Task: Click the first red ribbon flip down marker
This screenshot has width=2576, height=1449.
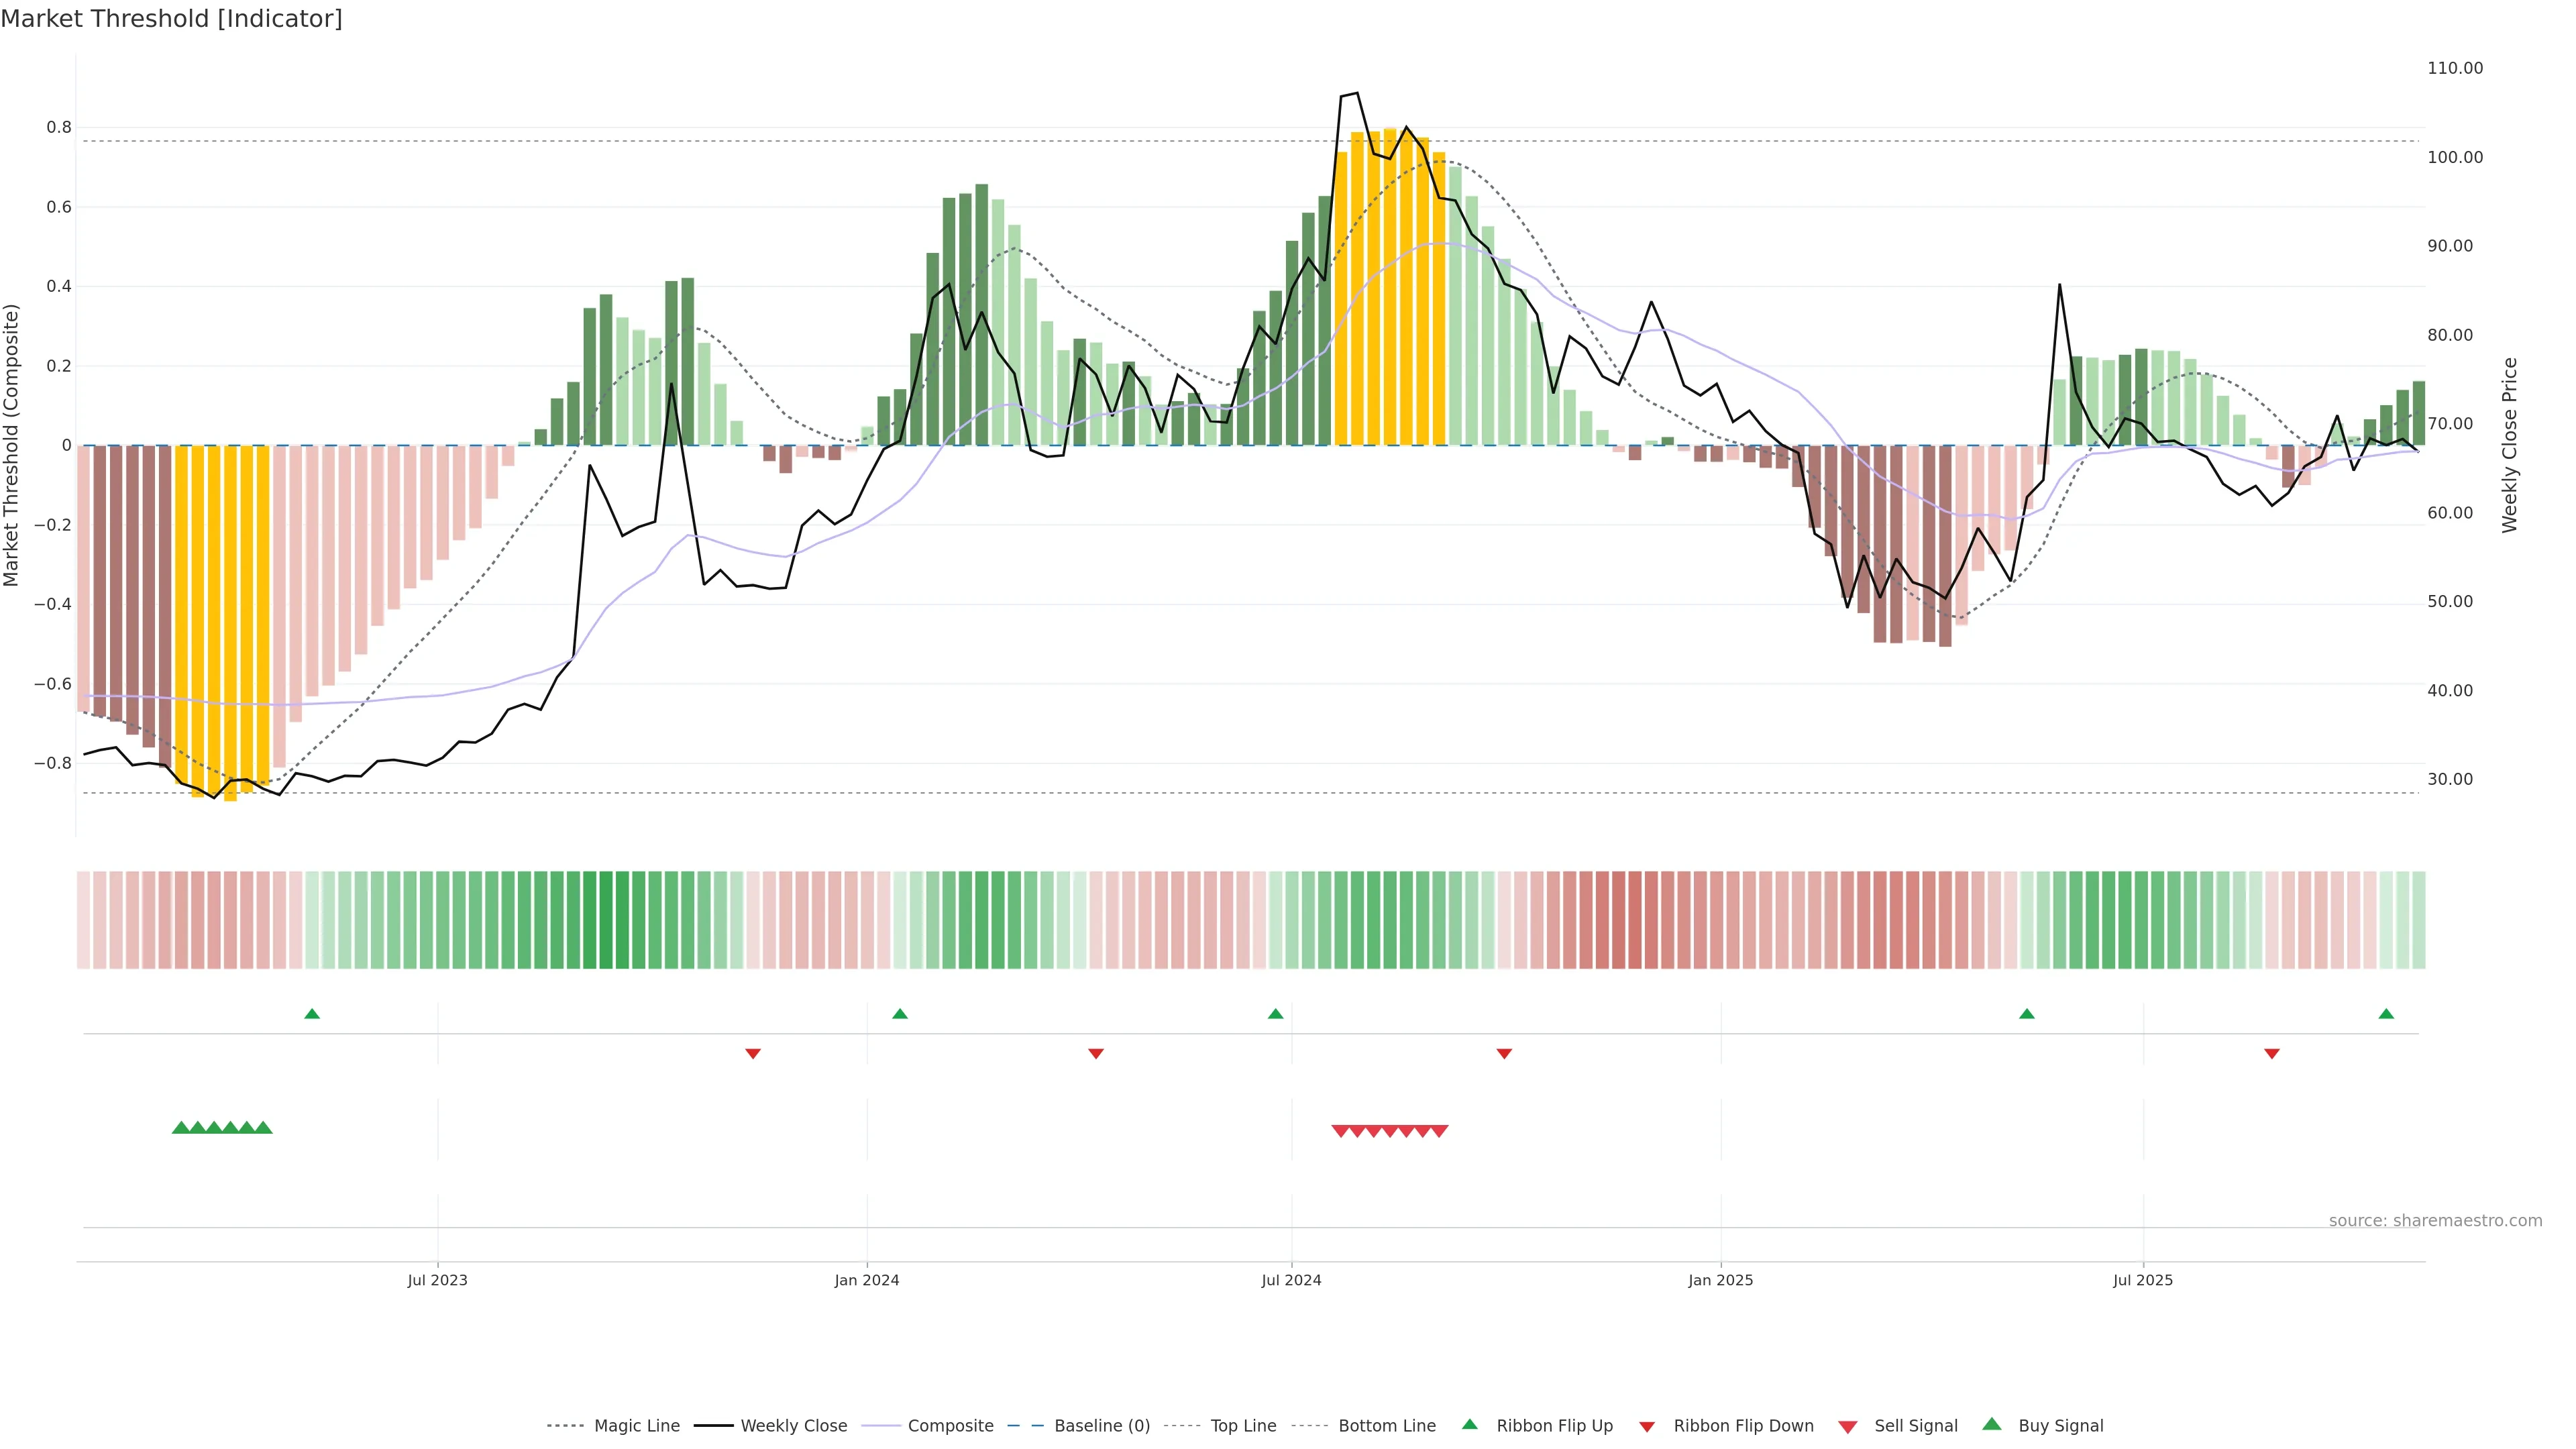Action: point(753,1054)
